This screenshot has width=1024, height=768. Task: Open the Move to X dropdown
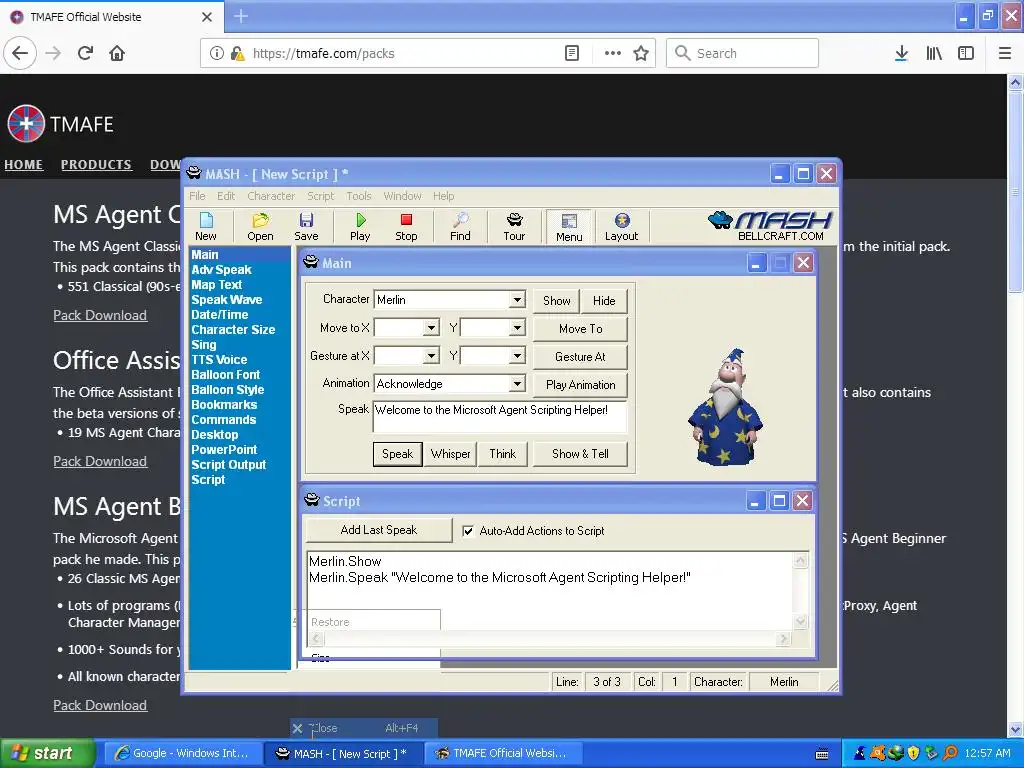[431, 328]
